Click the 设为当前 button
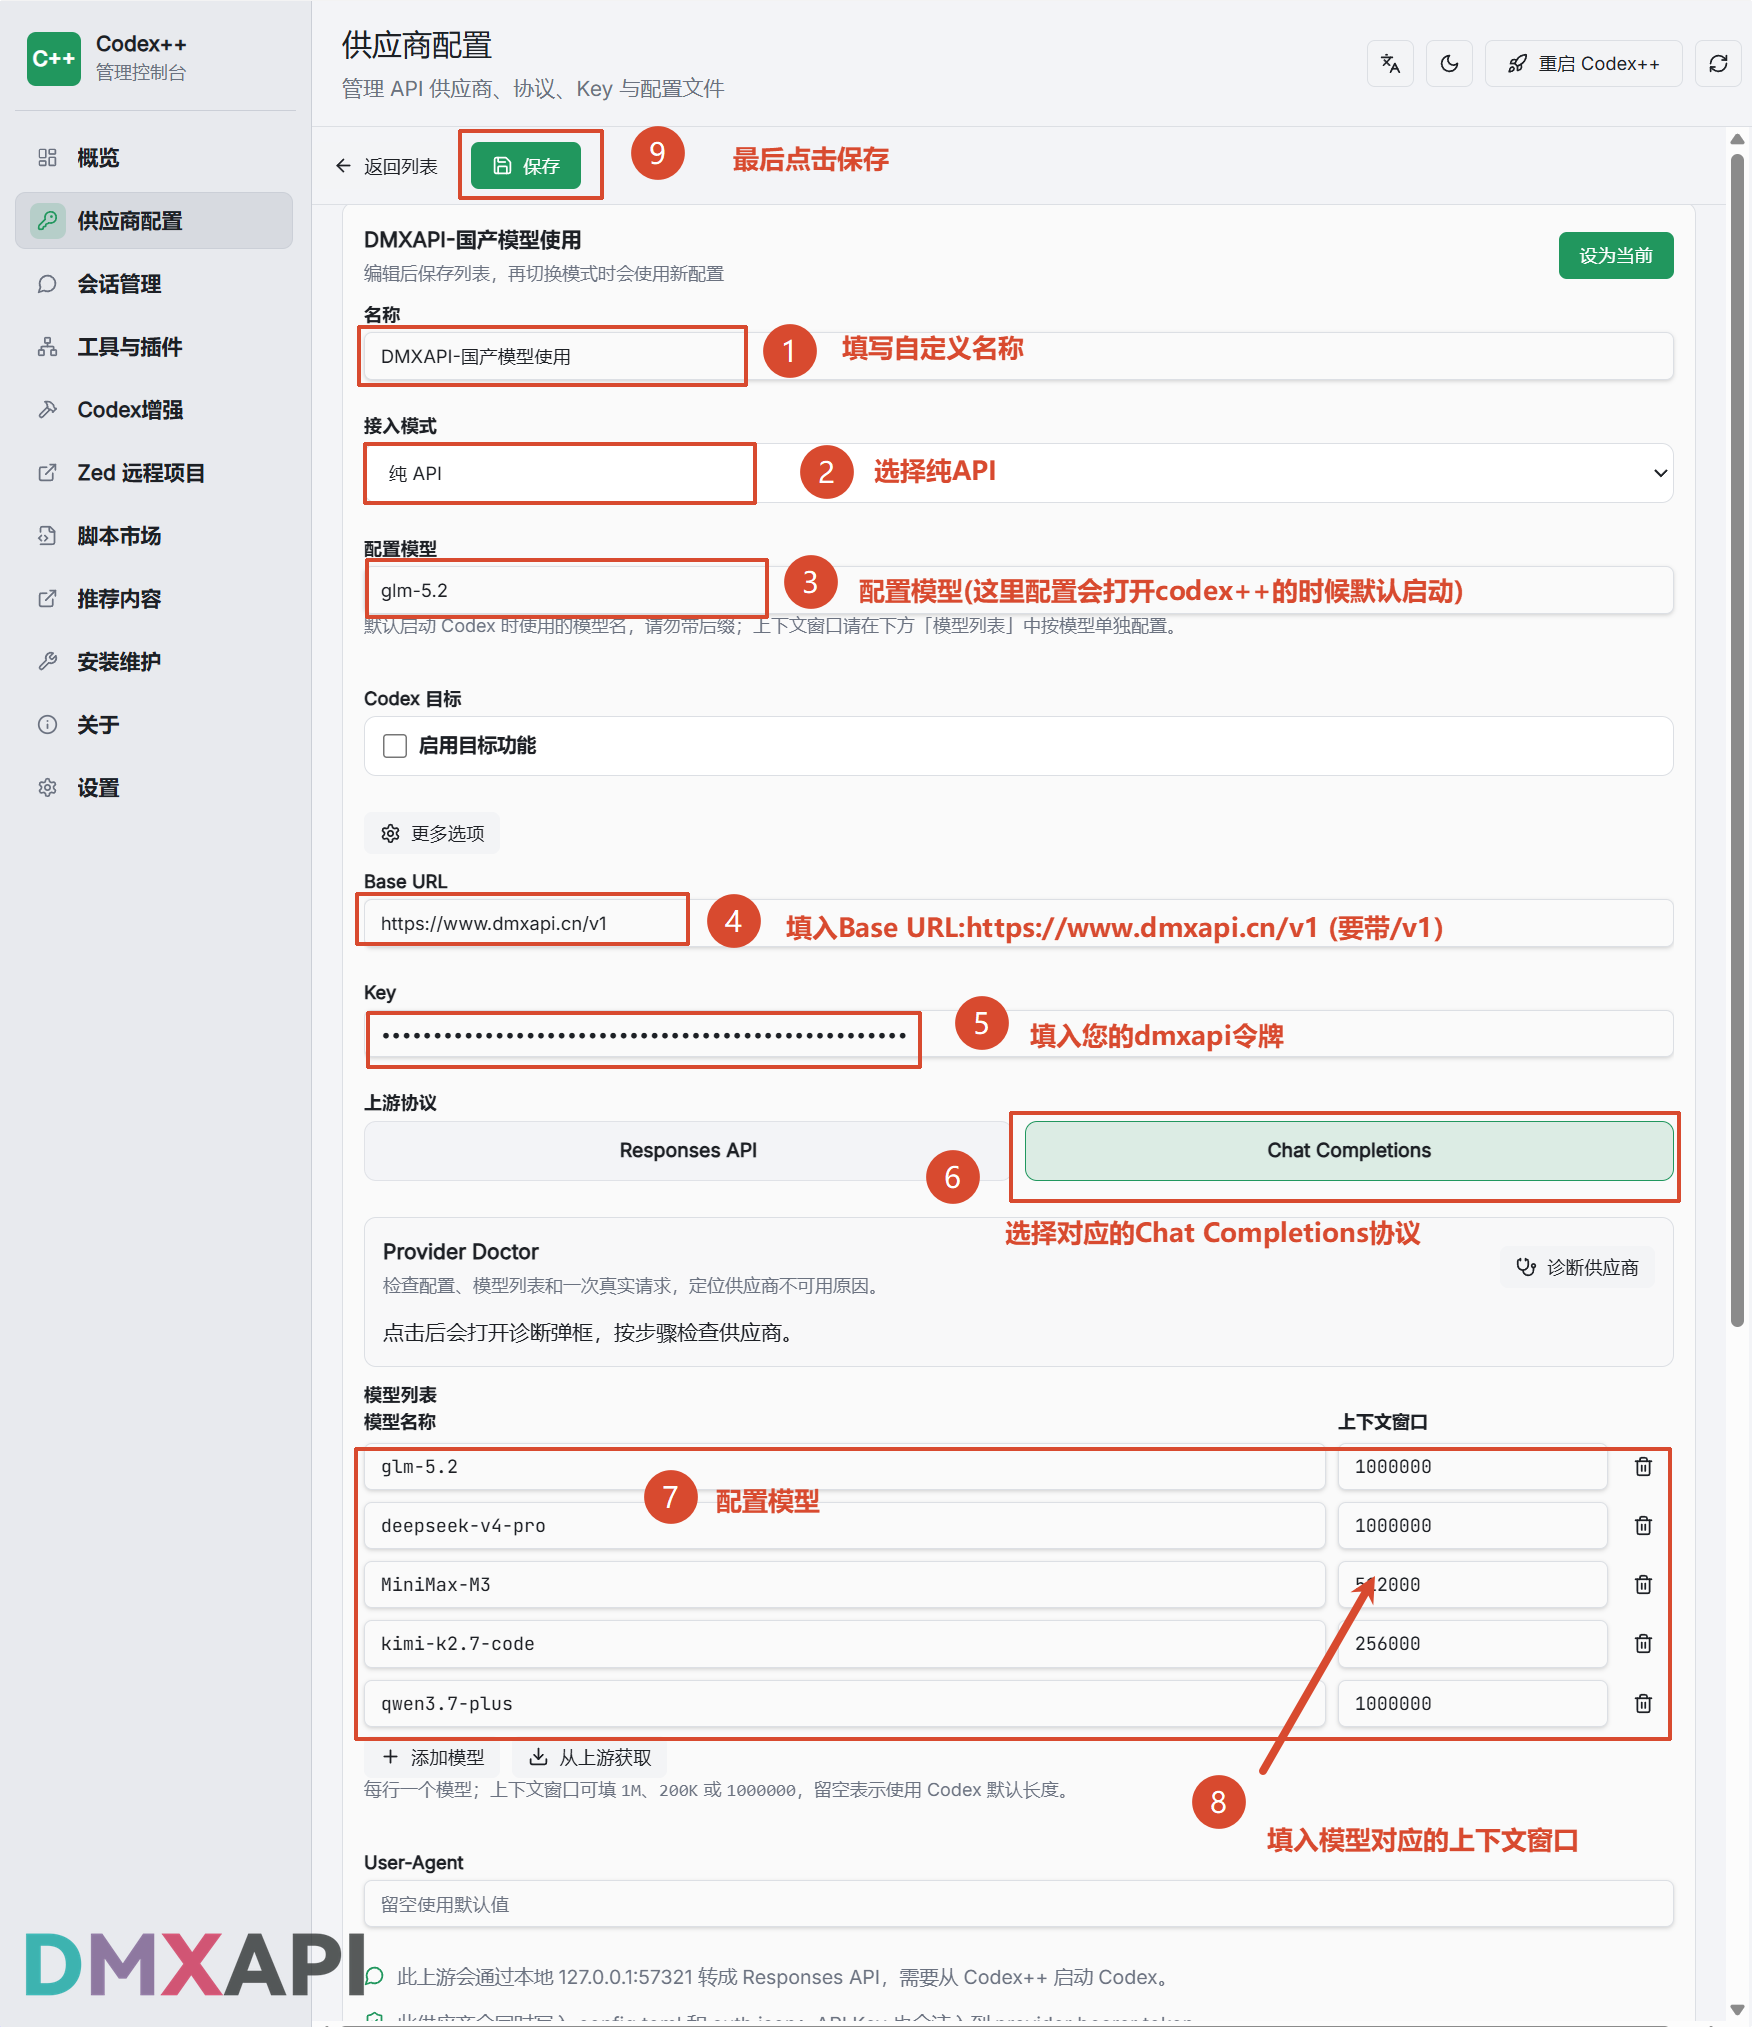 (x=1616, y=256)
